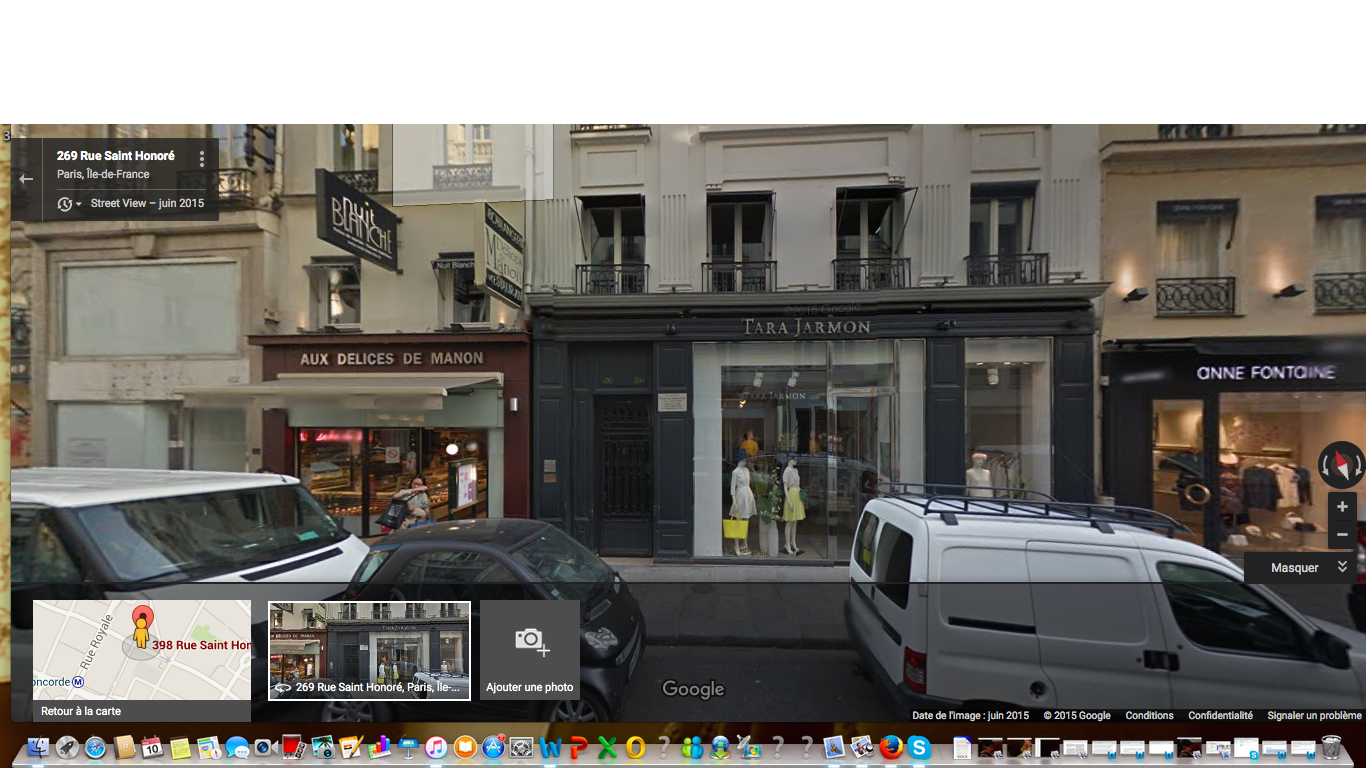Viewport: 1366px width, 768px height.
Task: Open the DOCX document in the dock
Action: 962,748
